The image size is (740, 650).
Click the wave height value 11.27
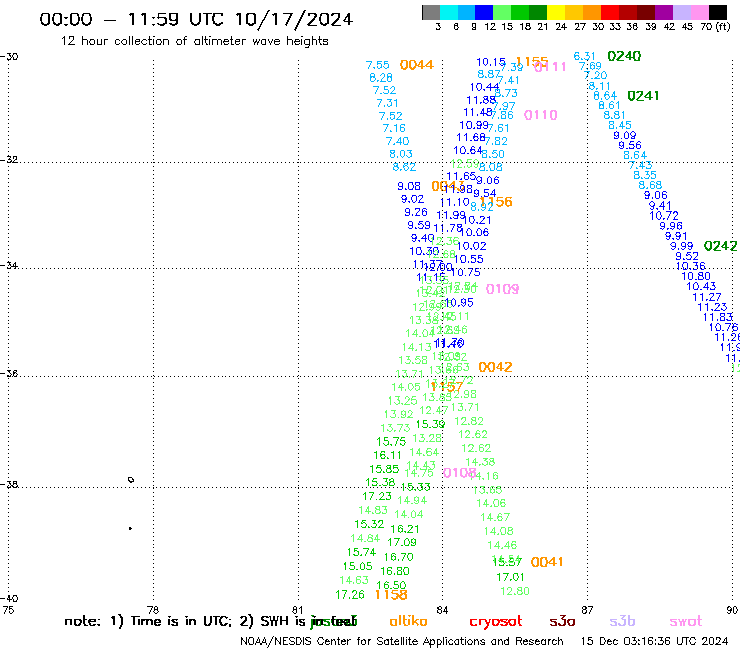[x=707, y=297]
